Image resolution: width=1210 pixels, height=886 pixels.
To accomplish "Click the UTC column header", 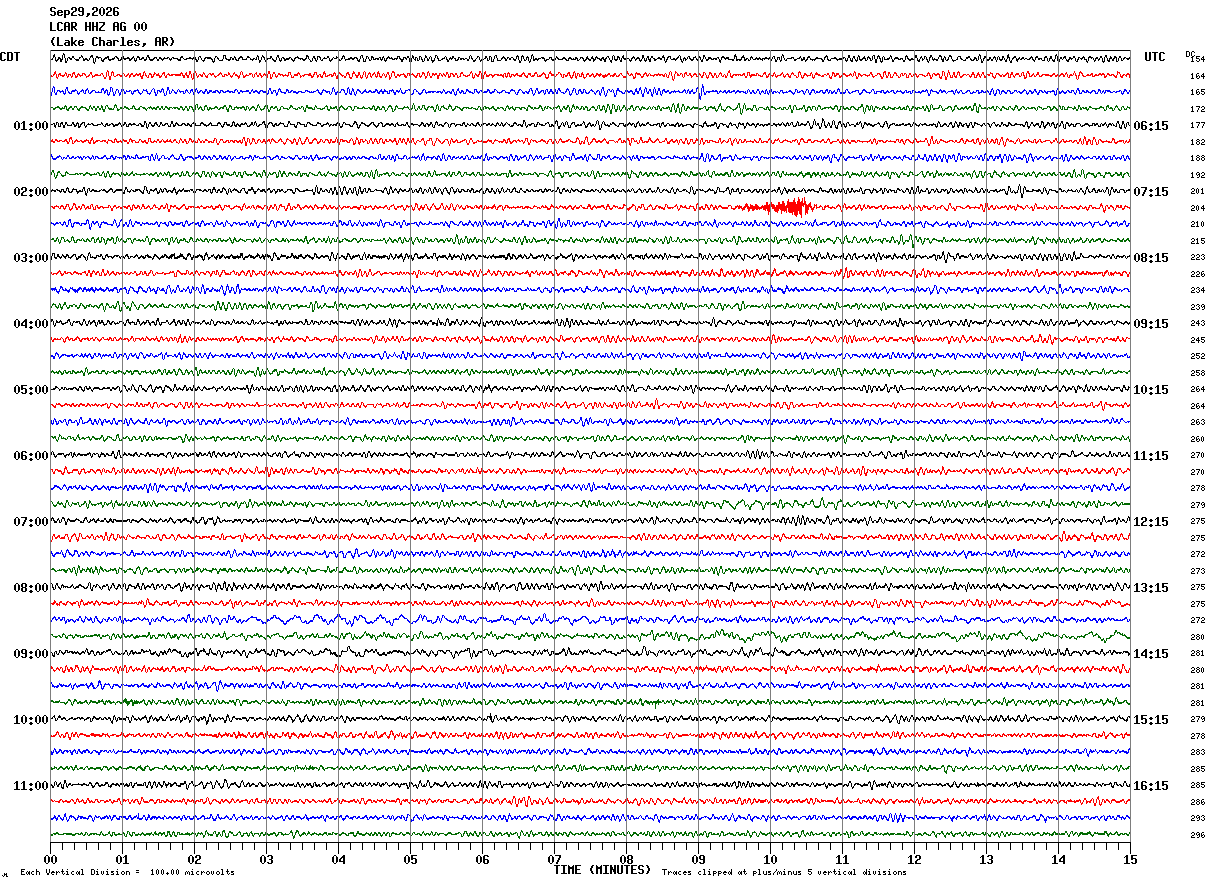I will pos(1155,57).
